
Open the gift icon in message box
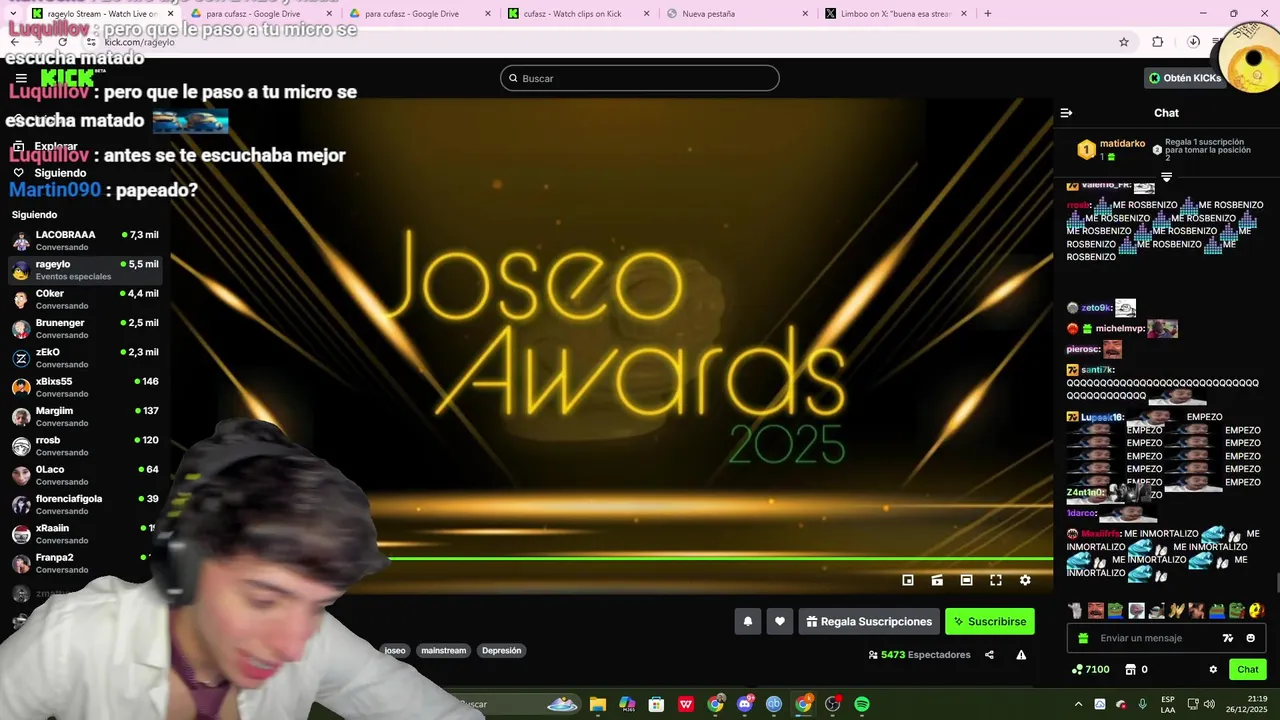(1083, 638)
